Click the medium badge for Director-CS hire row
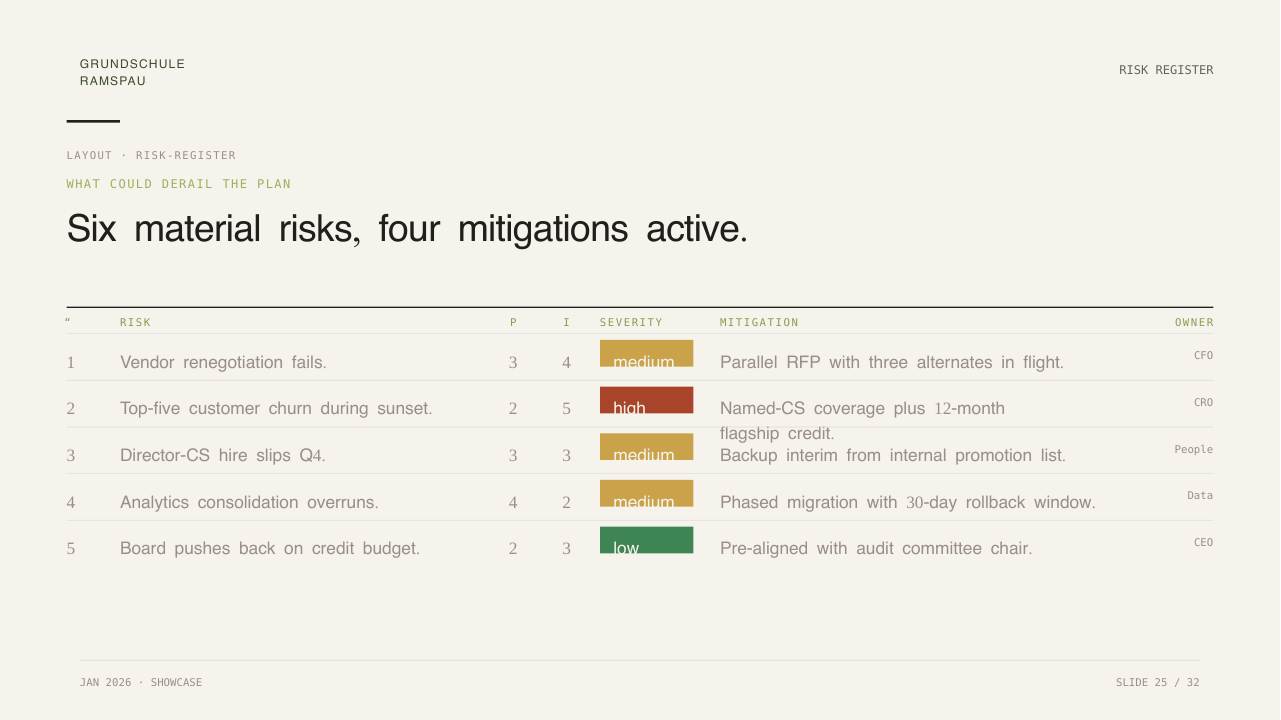 [x=646, y=447]
